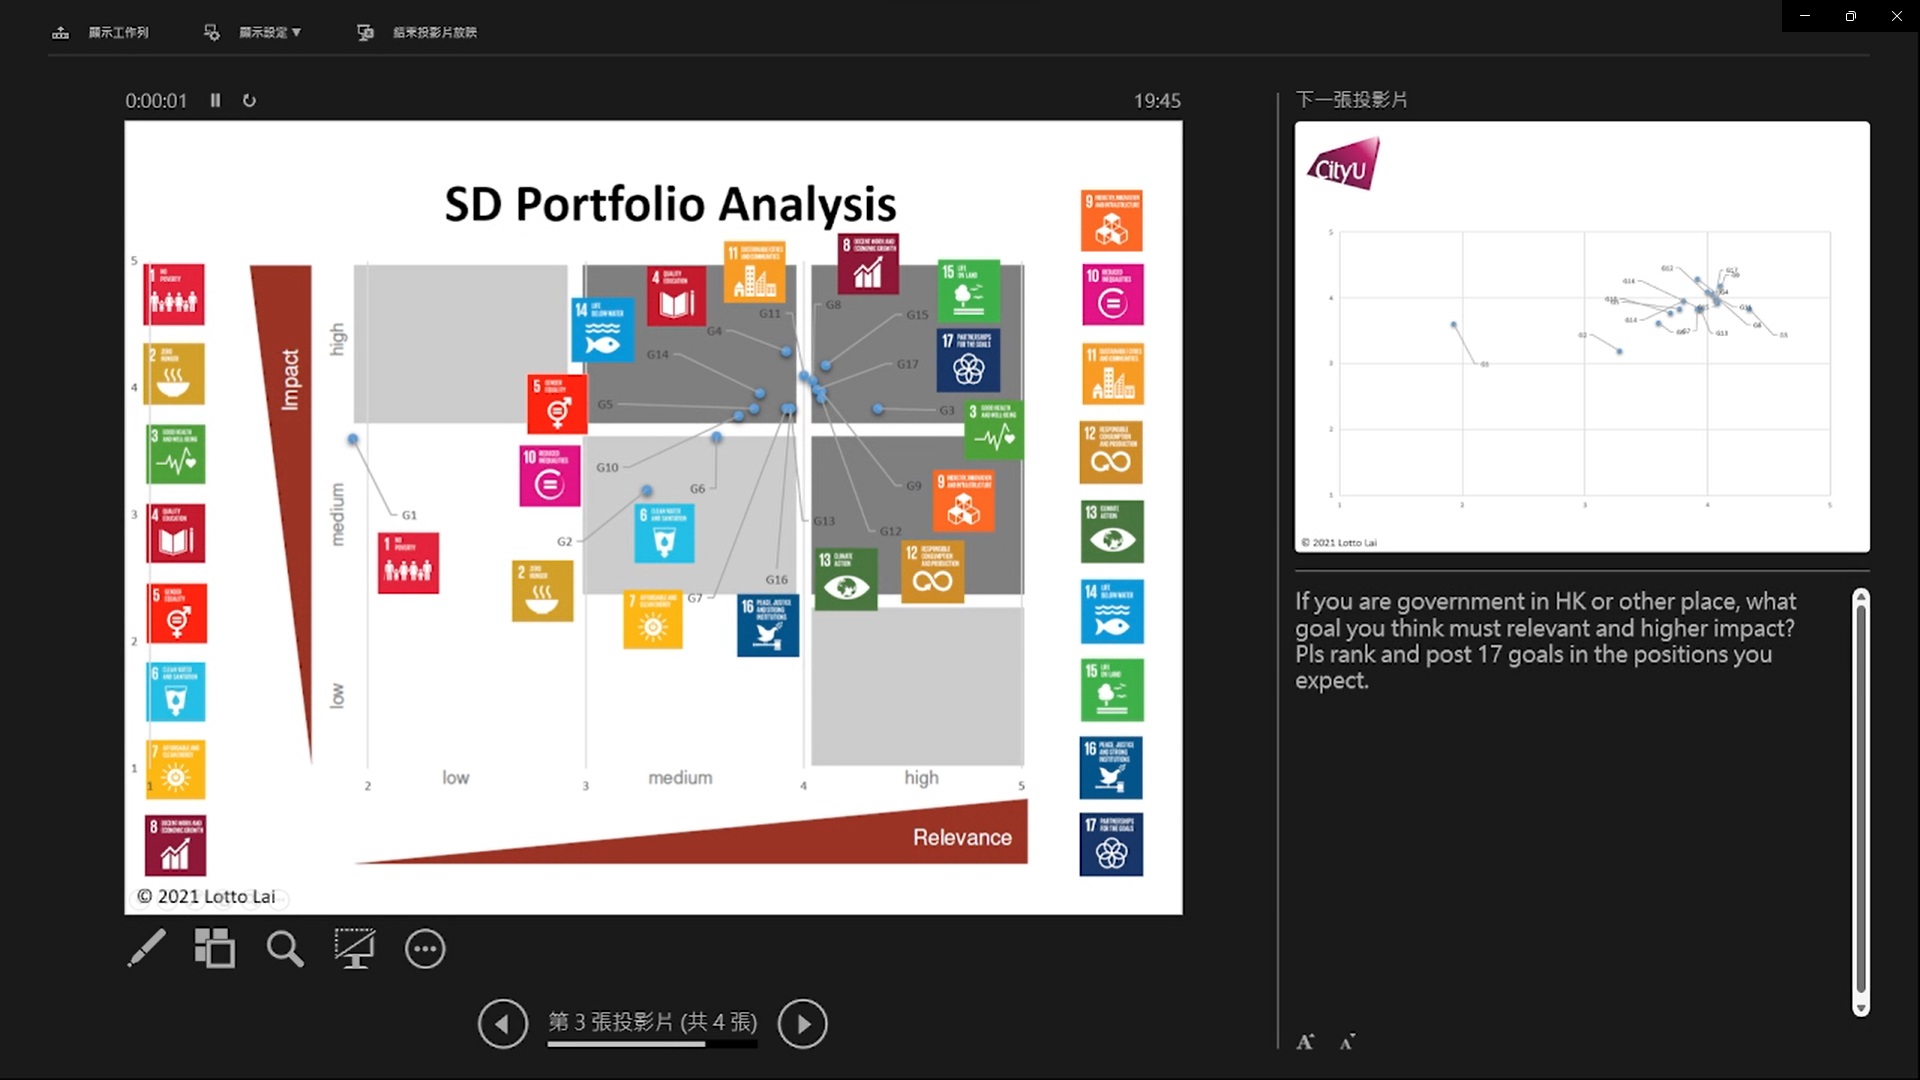
Task: Click the next slide preview thumbnail
Action: tap(1581, 336)
